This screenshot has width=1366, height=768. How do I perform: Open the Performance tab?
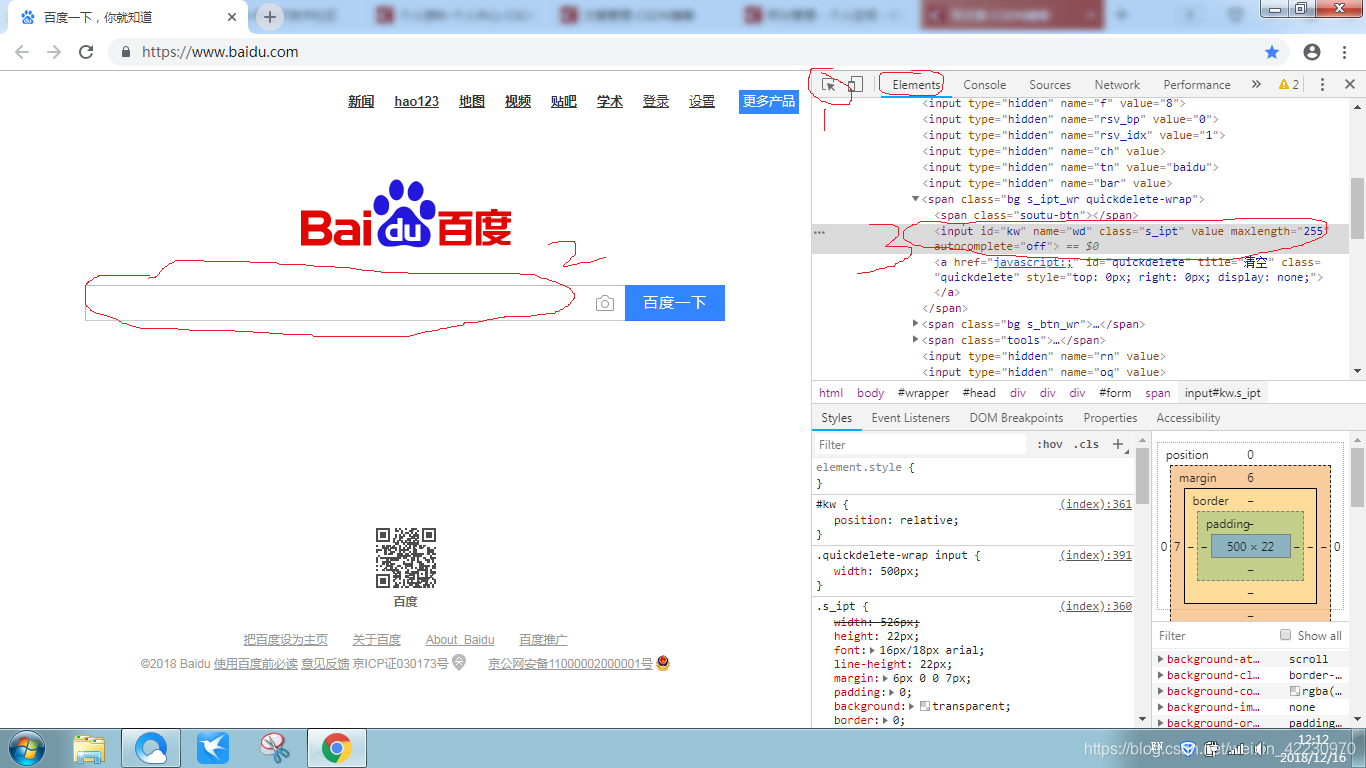1197,85
